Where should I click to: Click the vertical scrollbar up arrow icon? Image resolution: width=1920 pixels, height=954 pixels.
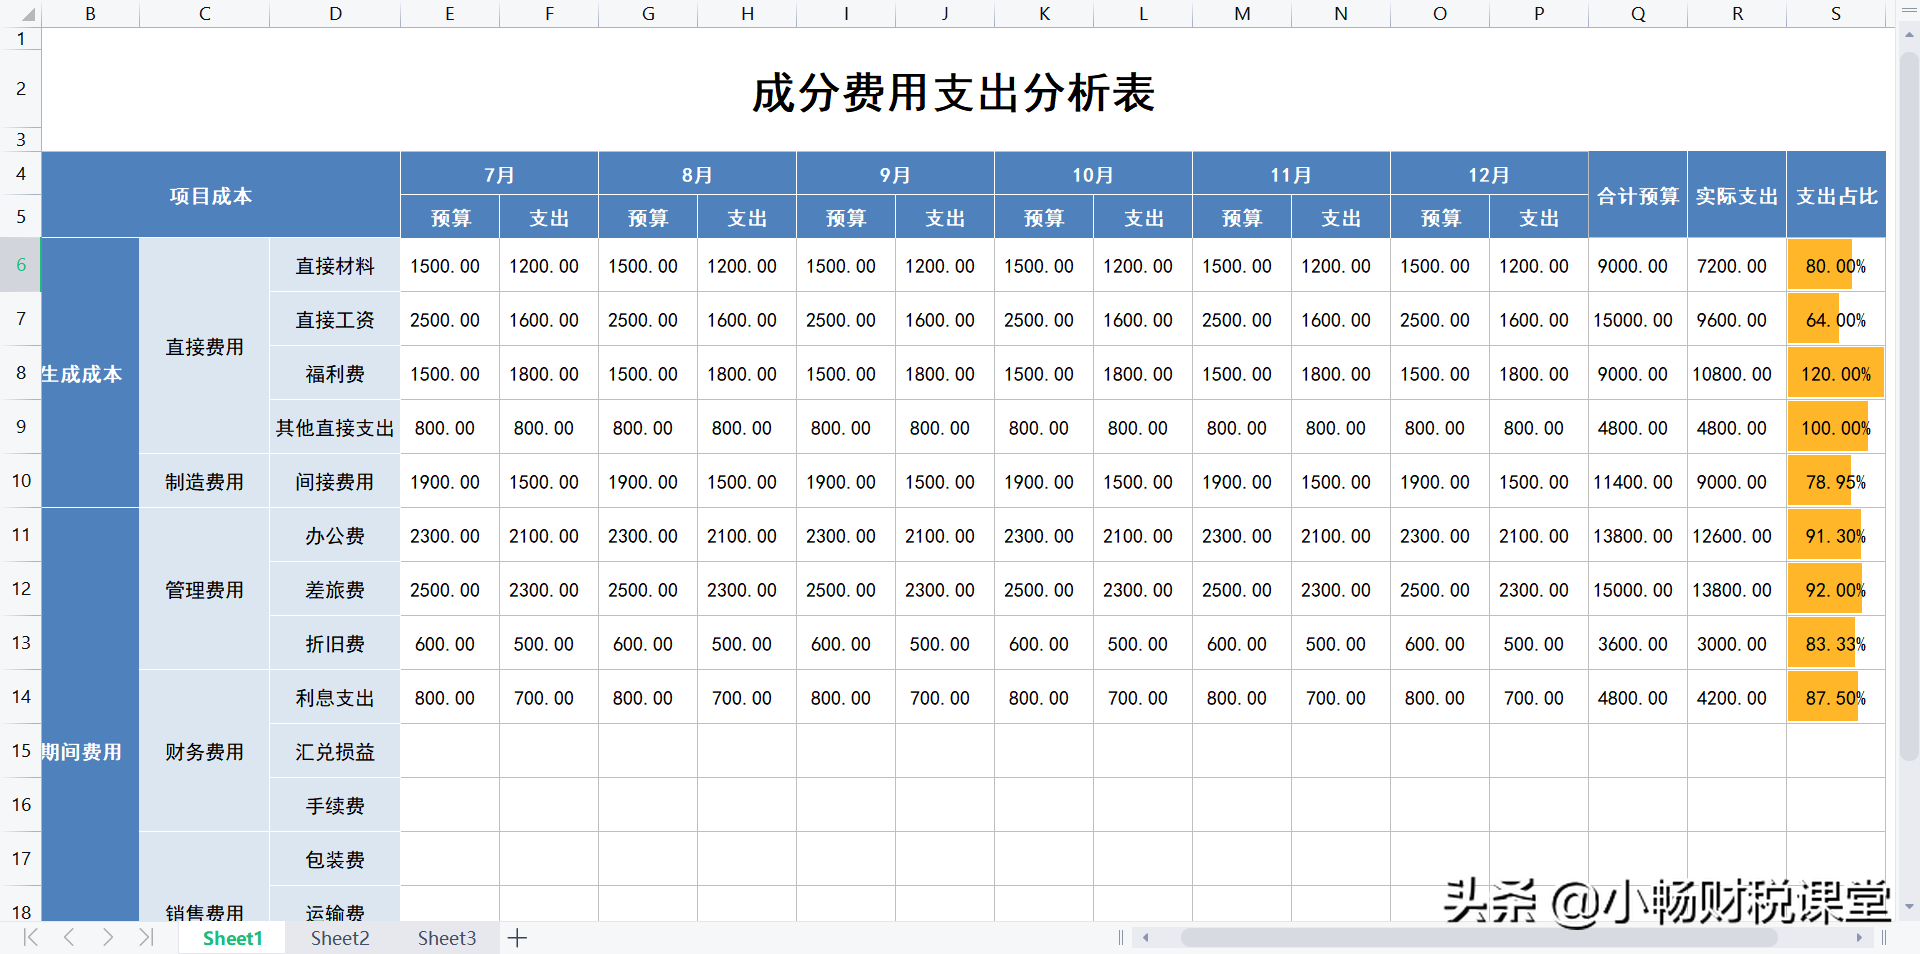coord(1908,35)
